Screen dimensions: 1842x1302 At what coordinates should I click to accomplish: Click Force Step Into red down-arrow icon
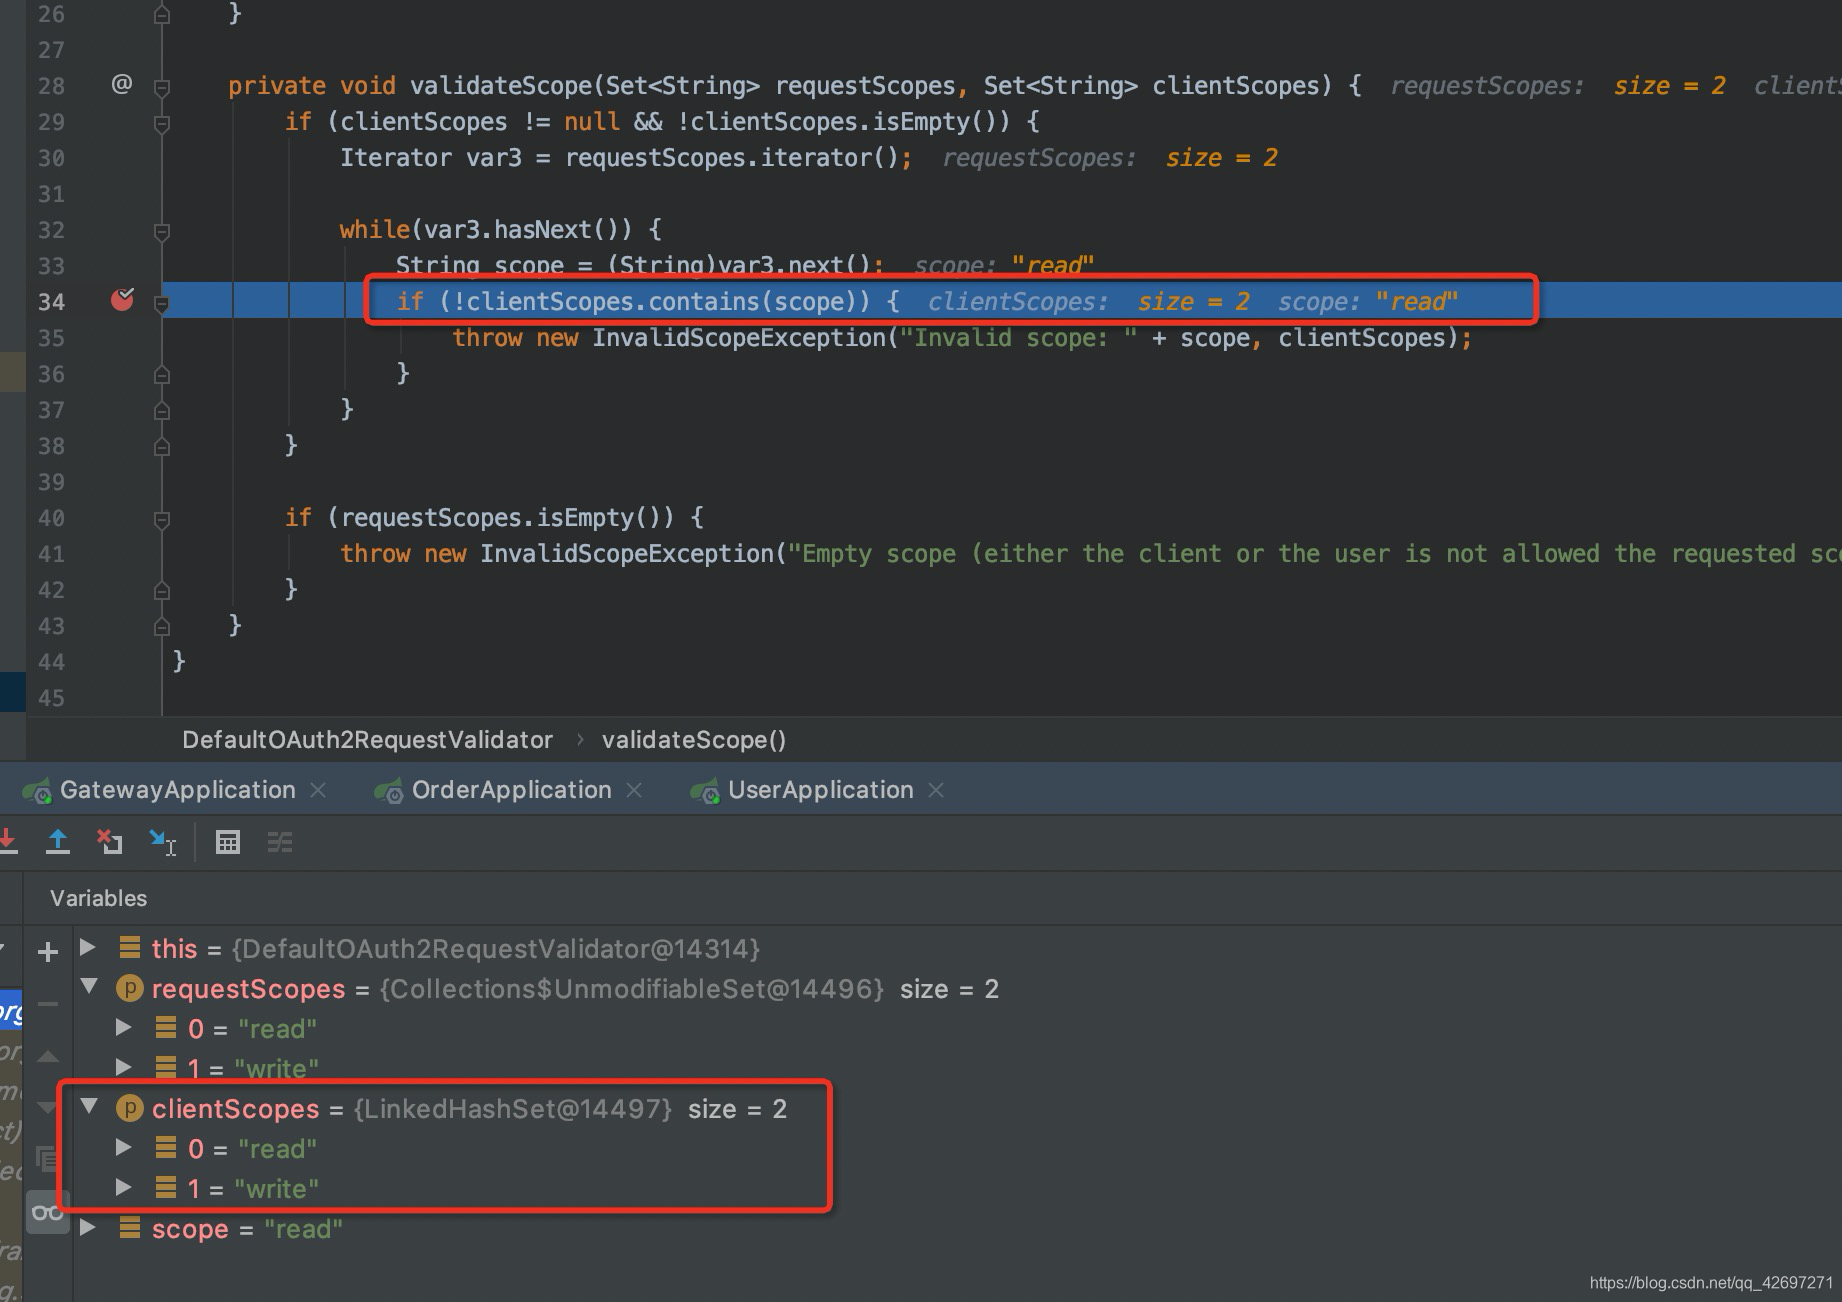coord(8,842)
